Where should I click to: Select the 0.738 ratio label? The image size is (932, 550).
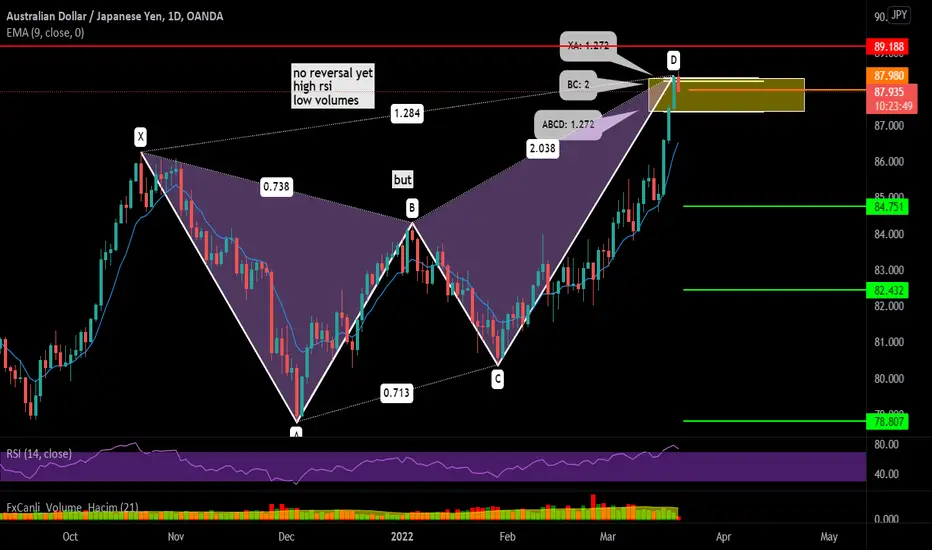coord(276,187)
